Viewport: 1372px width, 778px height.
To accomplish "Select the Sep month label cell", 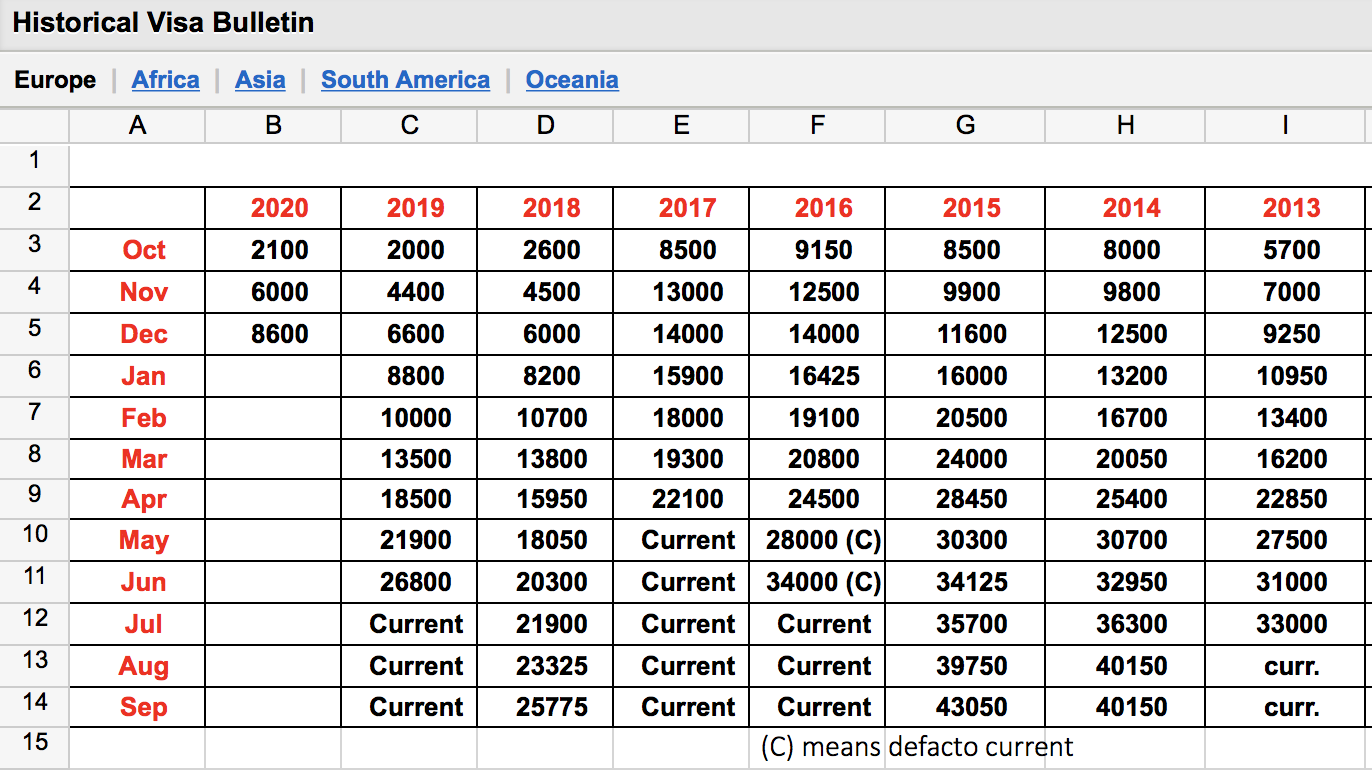I will (x=137, y=707).
